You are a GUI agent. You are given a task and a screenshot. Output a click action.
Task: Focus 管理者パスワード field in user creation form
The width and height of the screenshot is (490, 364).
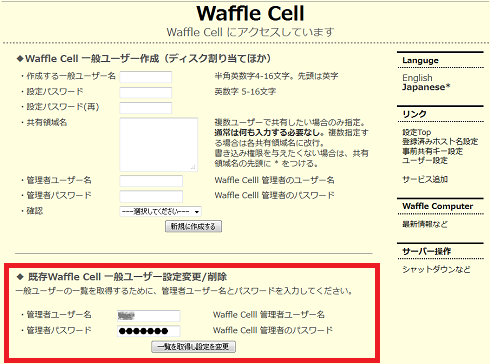point(151,196)
